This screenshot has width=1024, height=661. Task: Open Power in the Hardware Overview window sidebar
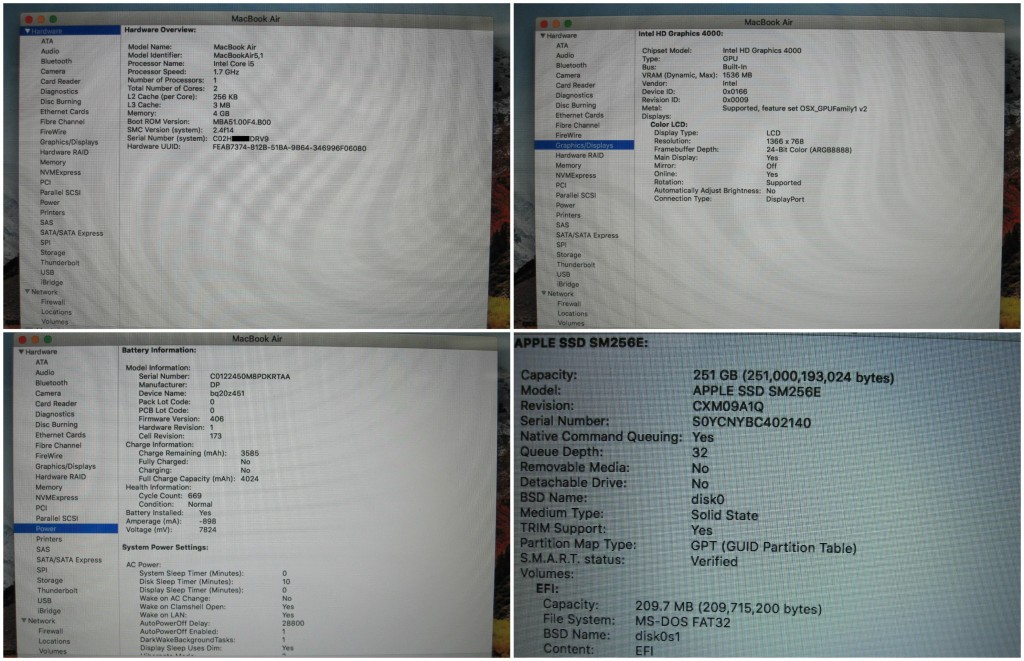[50, 202]
